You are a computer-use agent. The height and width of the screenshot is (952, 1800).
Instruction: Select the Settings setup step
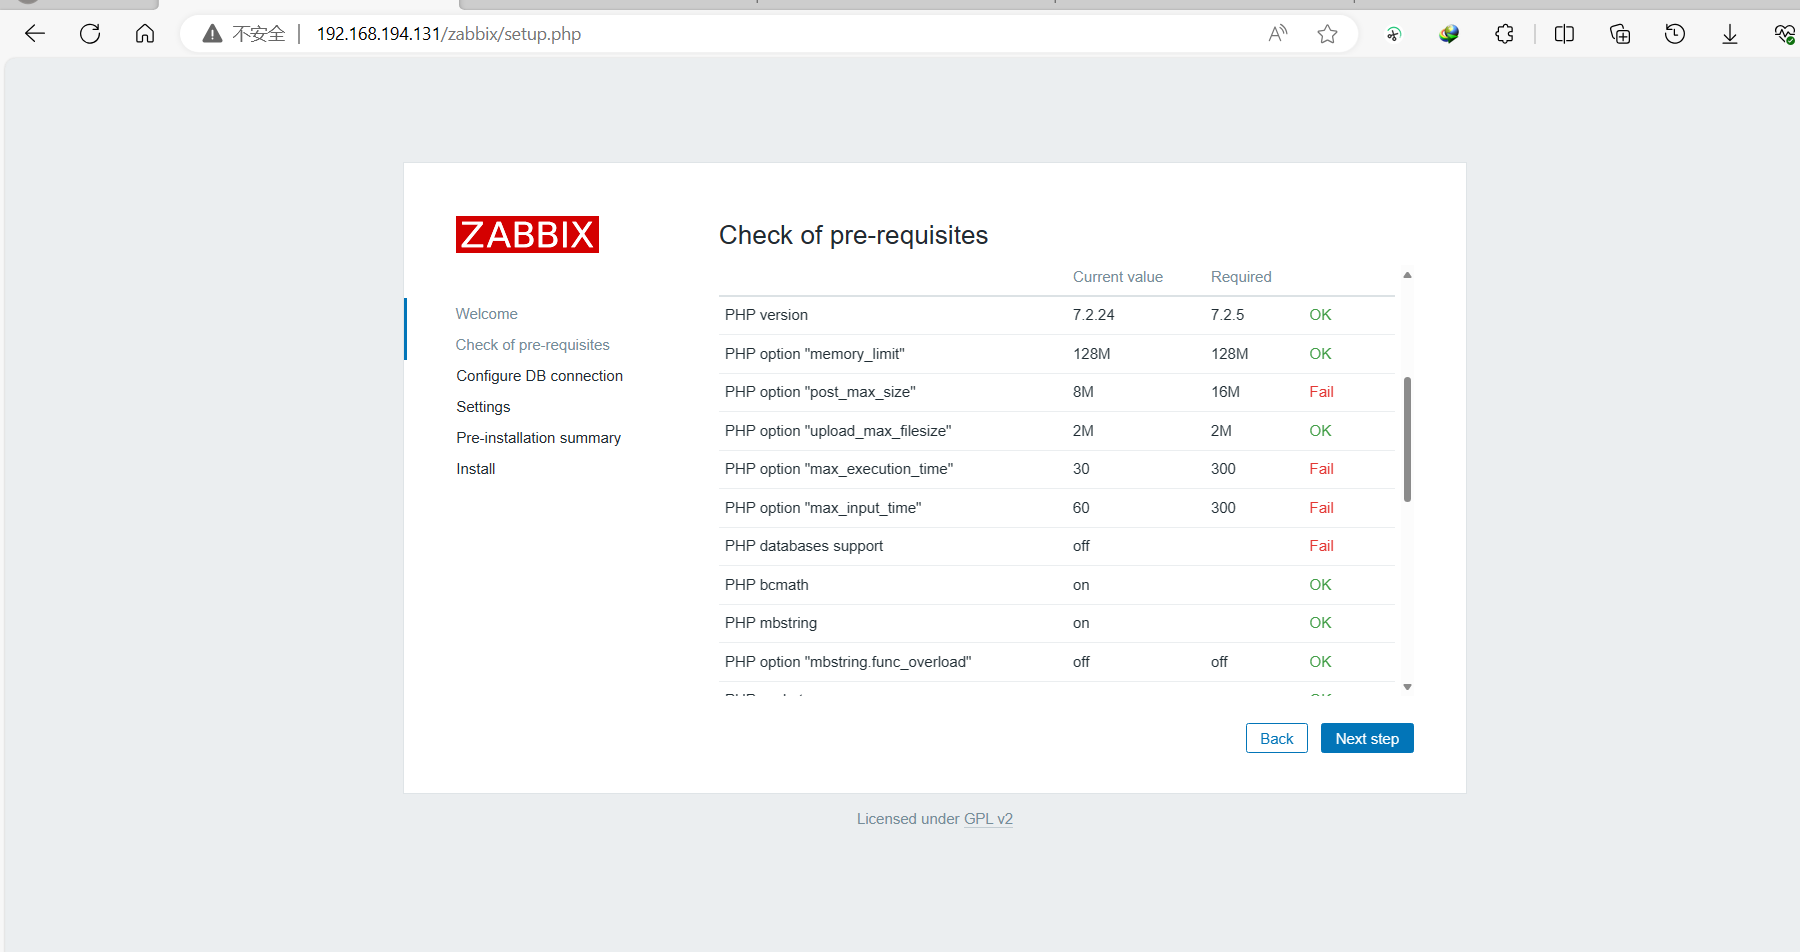point(483,407)
